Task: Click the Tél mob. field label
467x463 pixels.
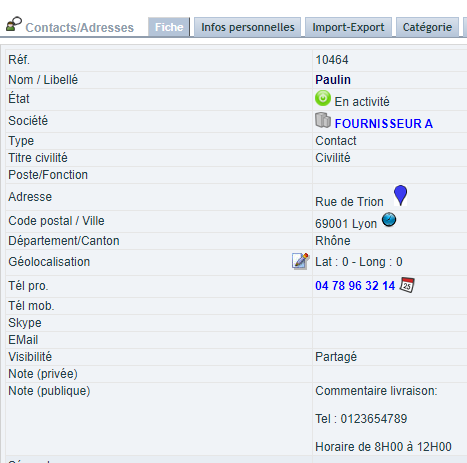Action: click(31, 306)
